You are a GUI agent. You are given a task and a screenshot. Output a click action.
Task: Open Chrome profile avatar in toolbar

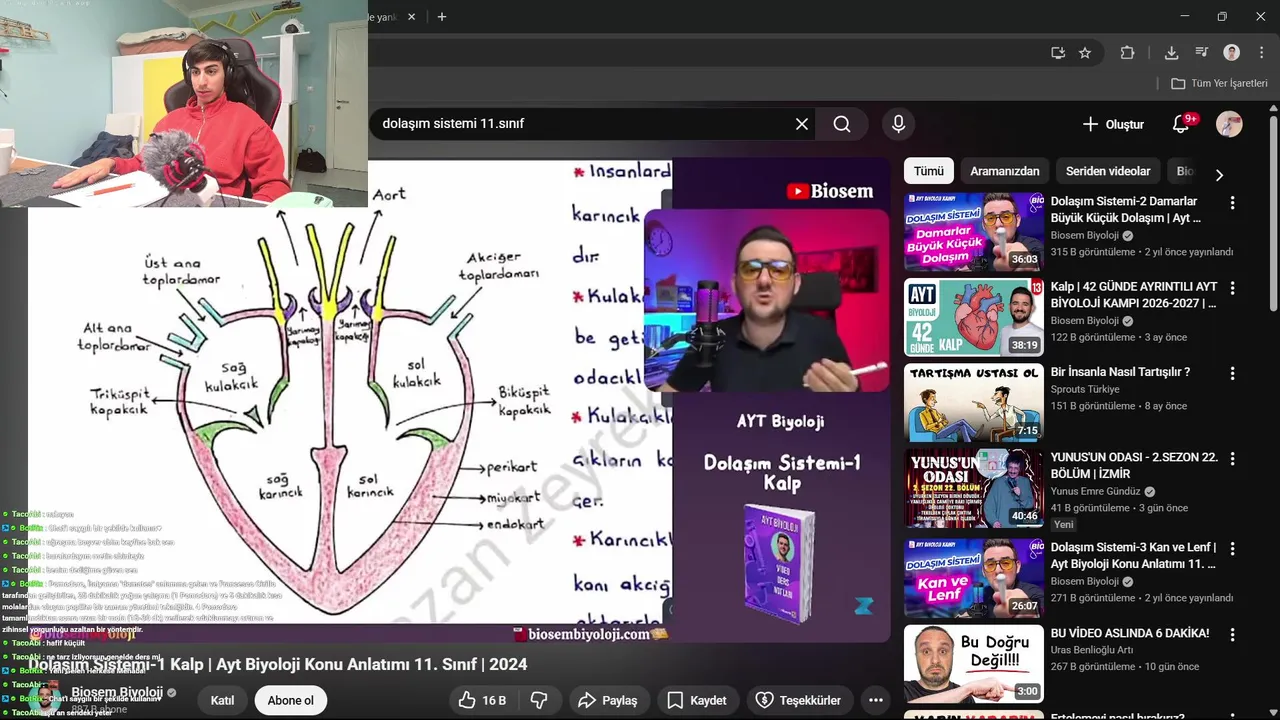[1231, 53]
